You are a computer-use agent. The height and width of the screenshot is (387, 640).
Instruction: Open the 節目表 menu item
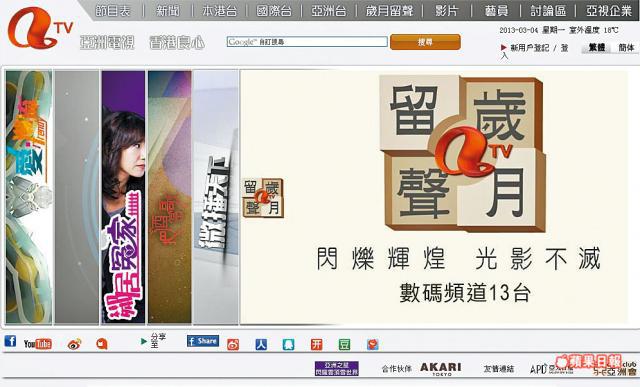click(x=113, y=11)
